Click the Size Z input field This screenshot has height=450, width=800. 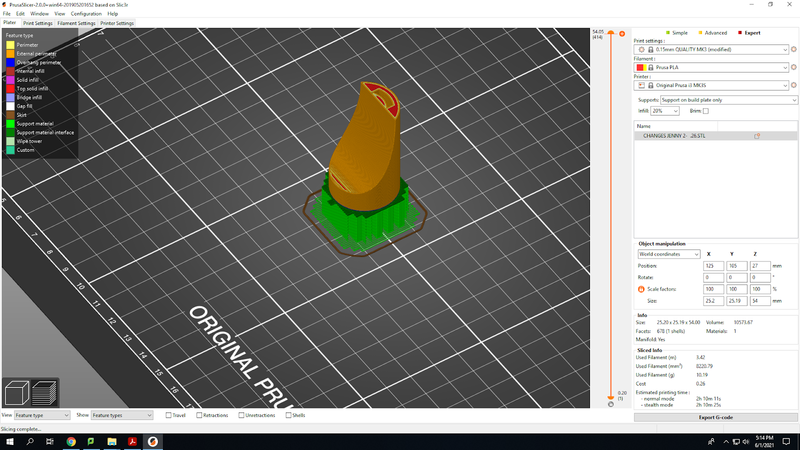point(760,301)
